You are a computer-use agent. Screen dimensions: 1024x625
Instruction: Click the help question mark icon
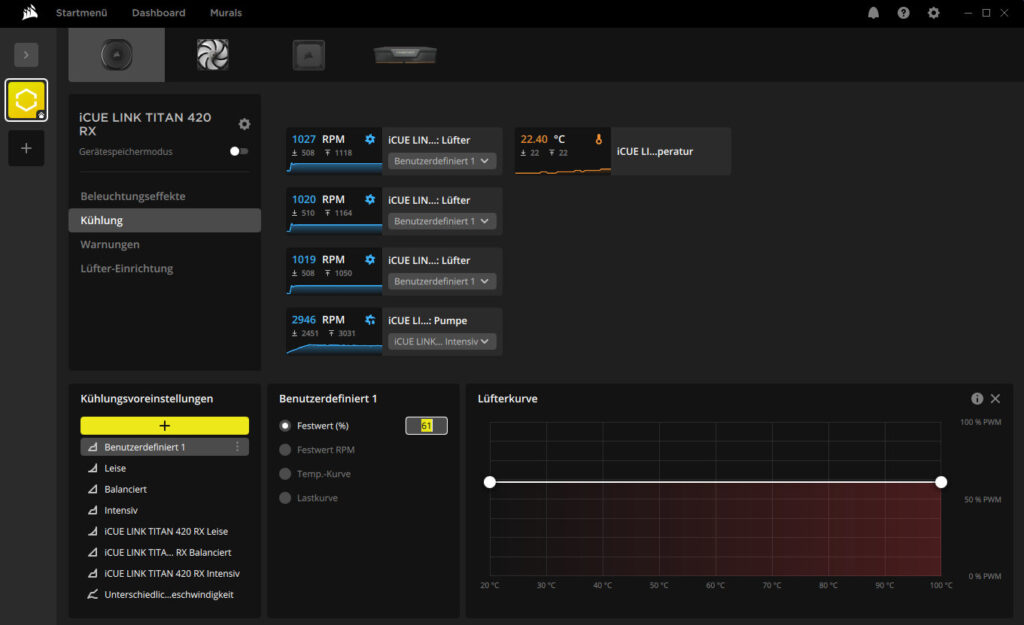tap(903, 13)
